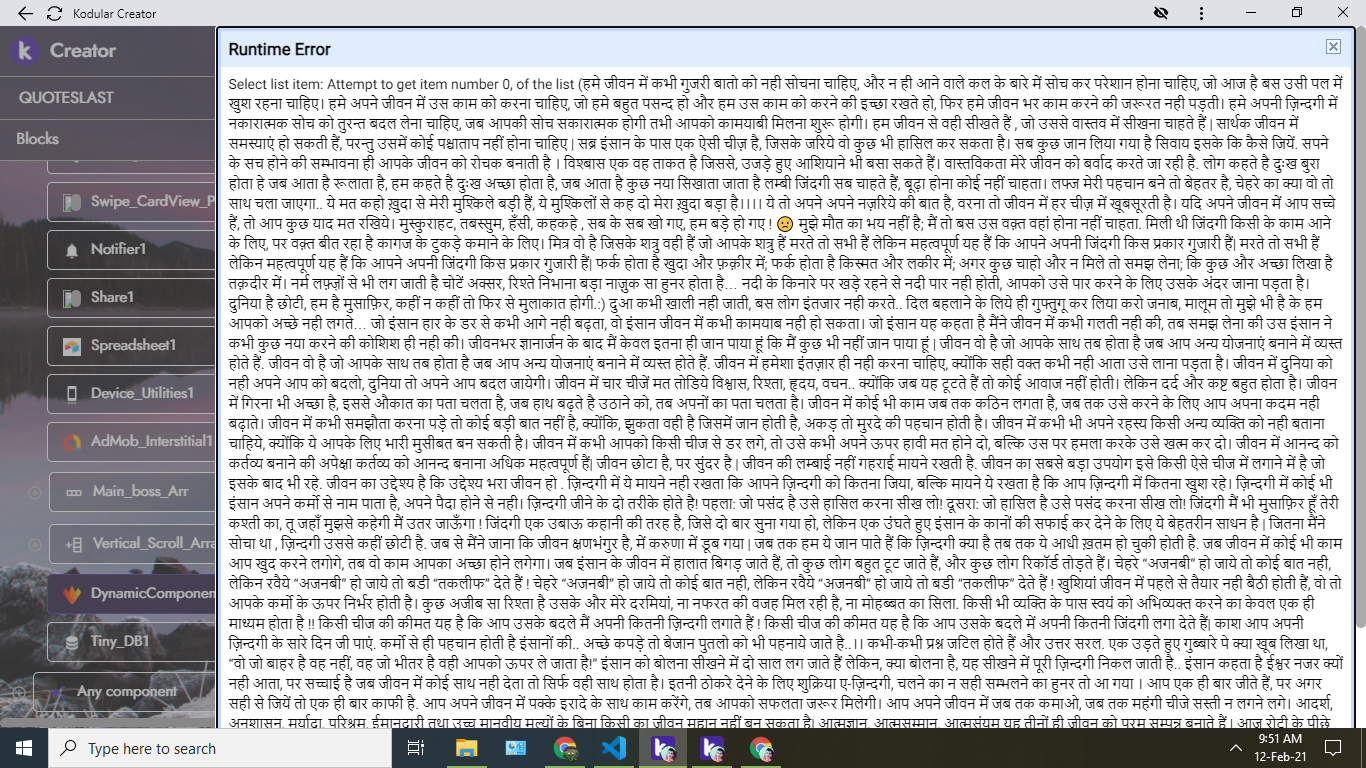
Task: Reload the Kodular Creator page
Action: 54,14
